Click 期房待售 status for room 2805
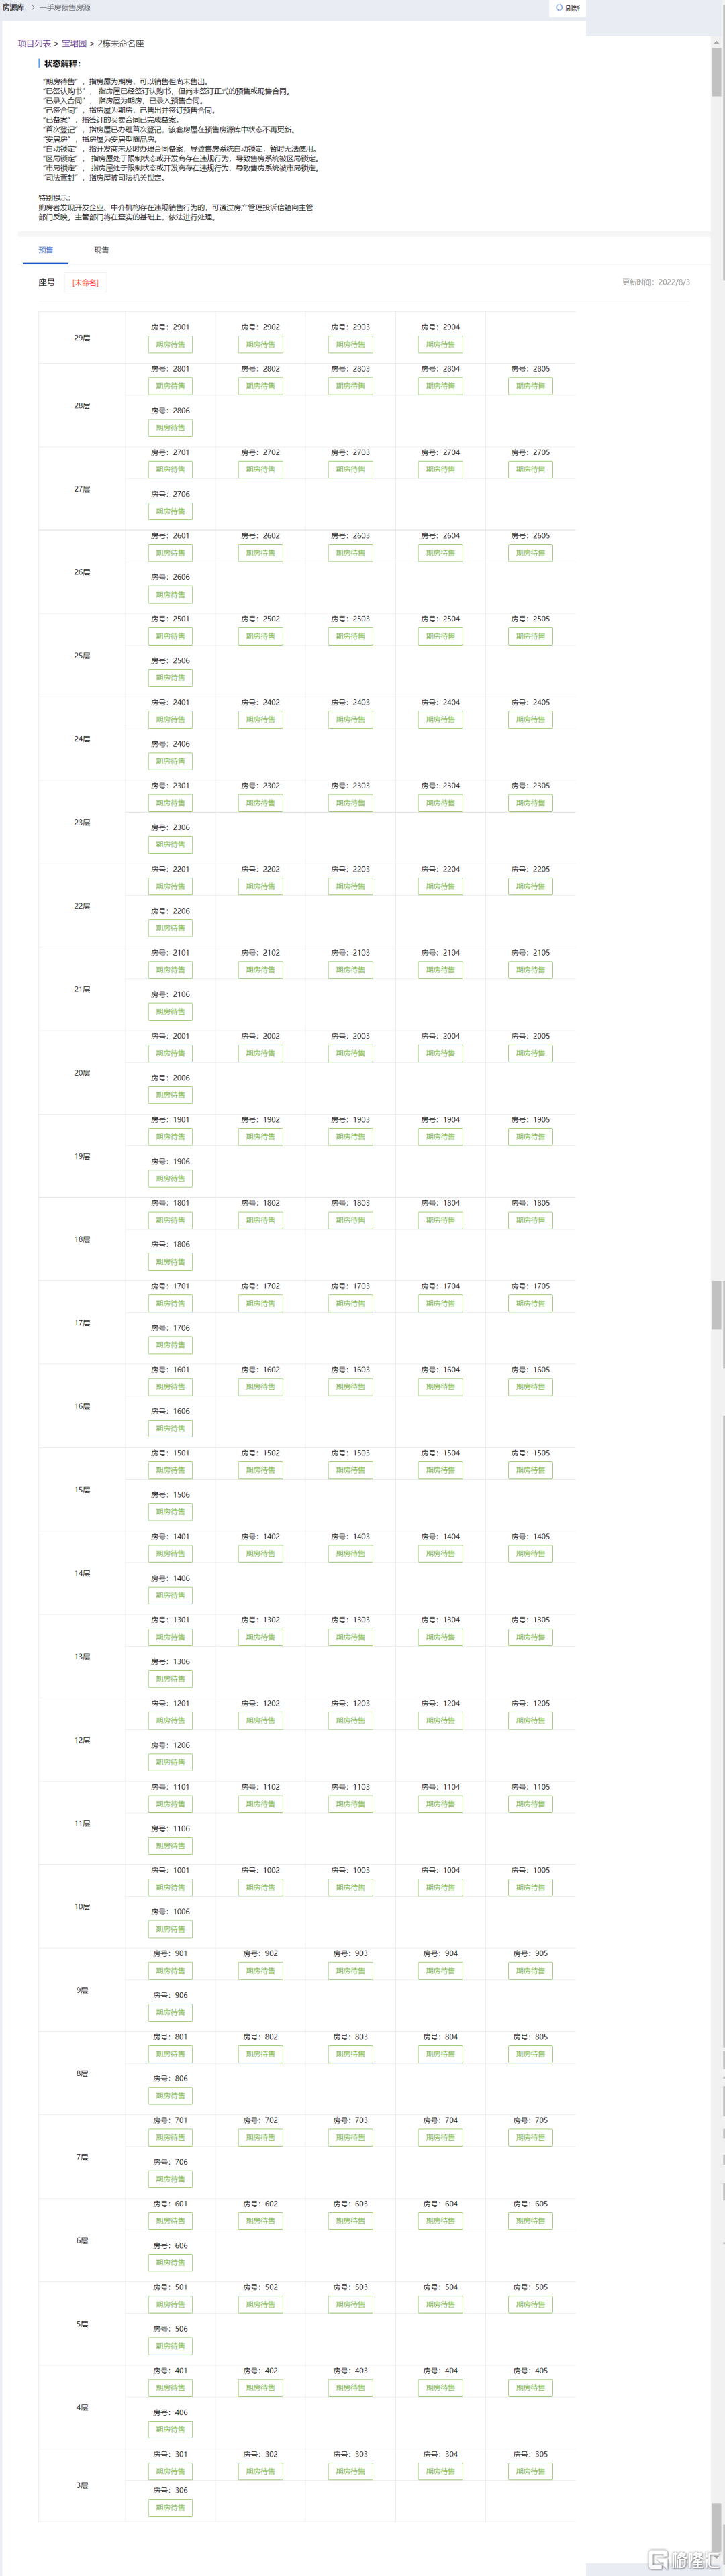Image resolution: width=725 pixels, height=2576 pixels. pyautogui.click(x=530, y=386)
